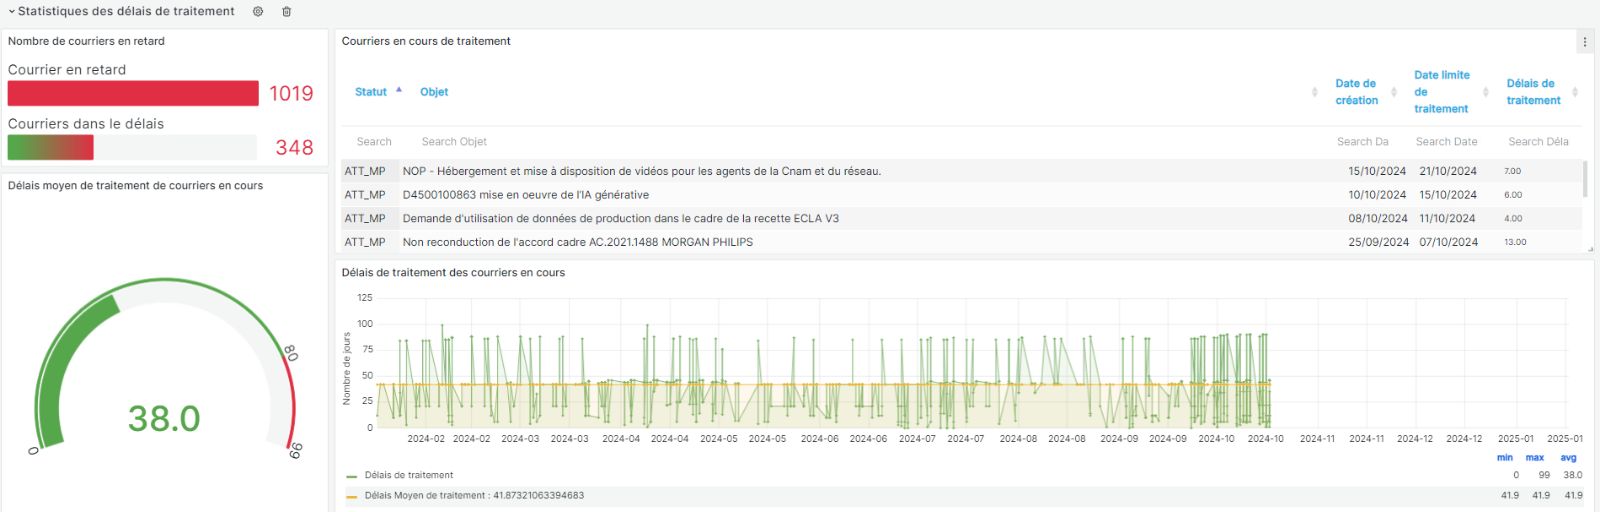Screen dimensions: 1600x512
Task: Click sort icon next to Date de création
Action: click(x=1394, y=92)
